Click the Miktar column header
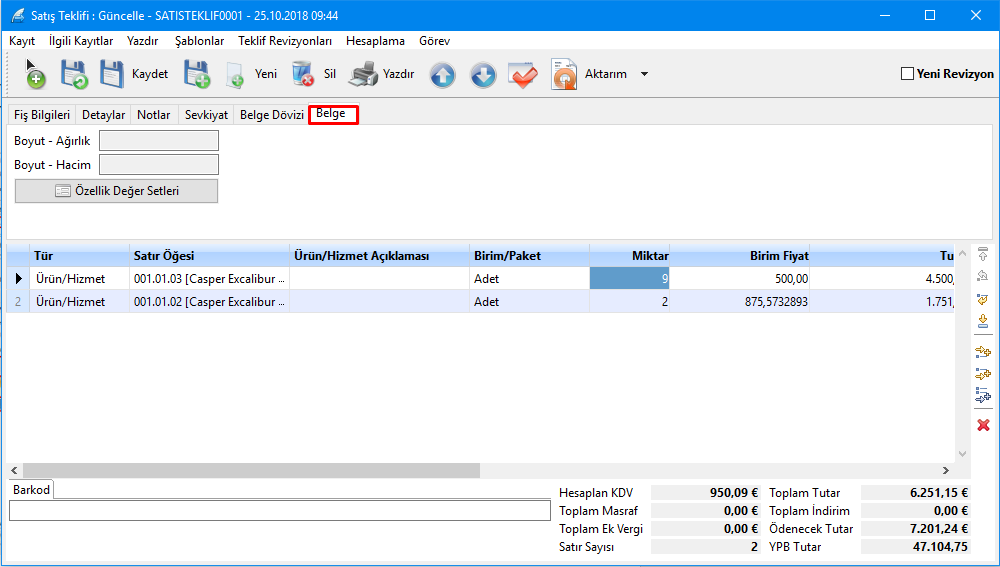The width and height of the screenshot is (1000, 567). (629, 256)
